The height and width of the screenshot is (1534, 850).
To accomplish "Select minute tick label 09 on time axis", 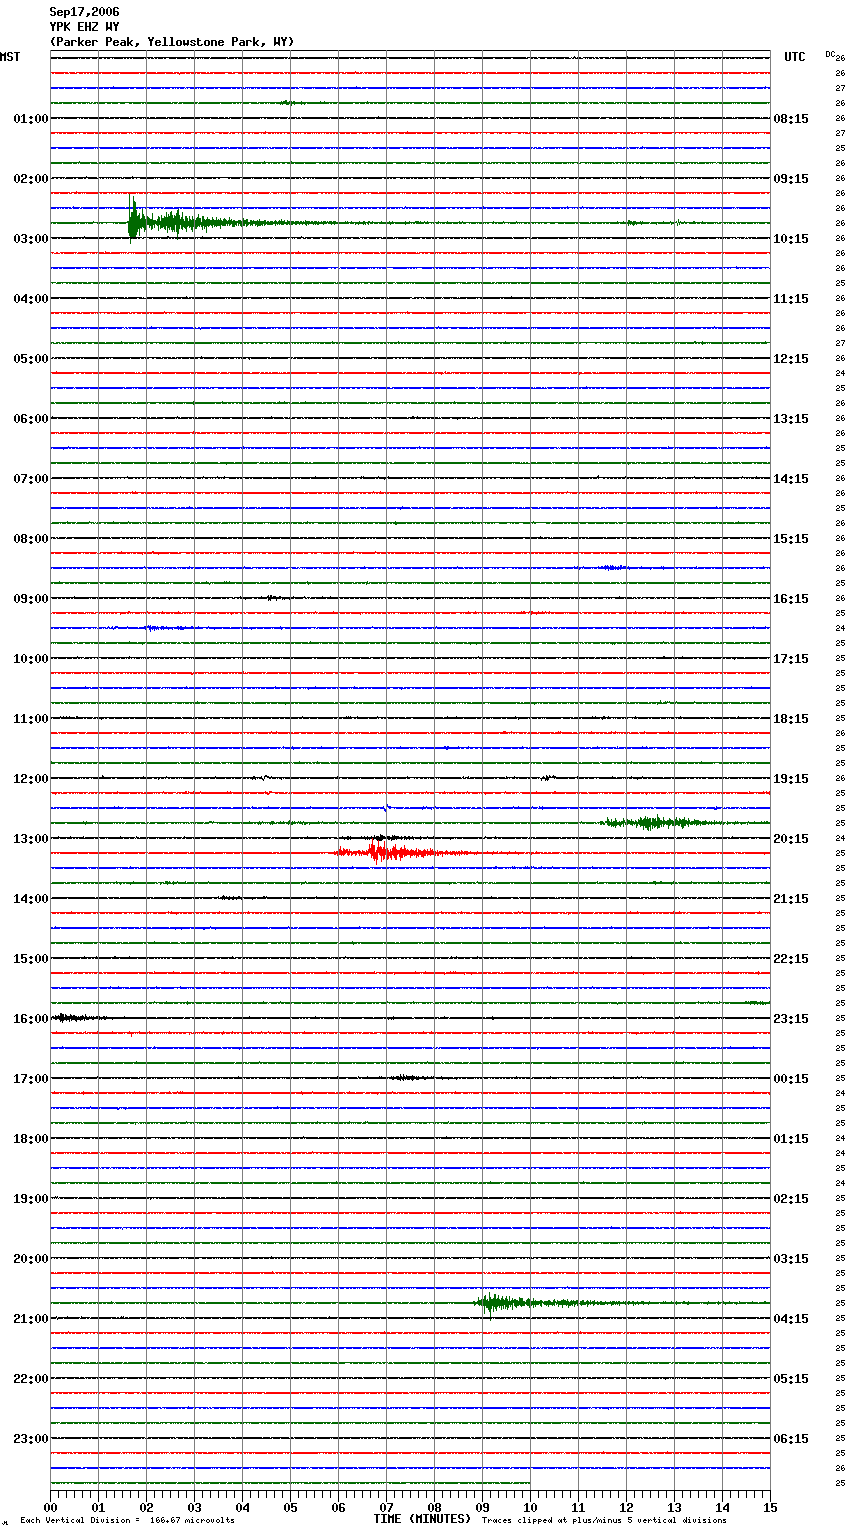I will tap(482, 1507).
